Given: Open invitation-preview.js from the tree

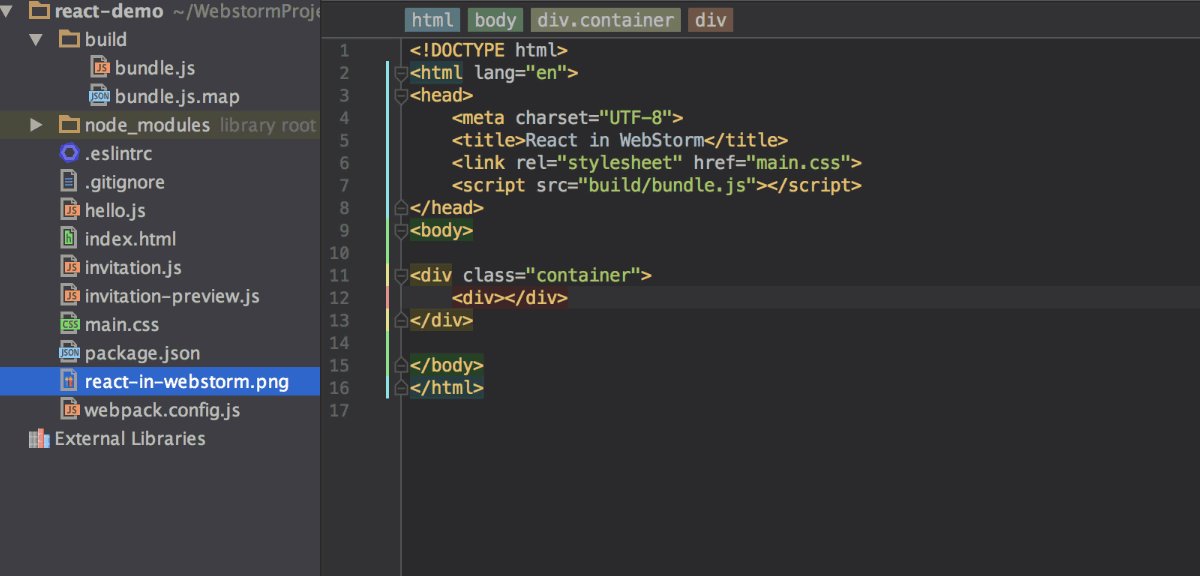Looking at the screenshot, I should point(172,296).
